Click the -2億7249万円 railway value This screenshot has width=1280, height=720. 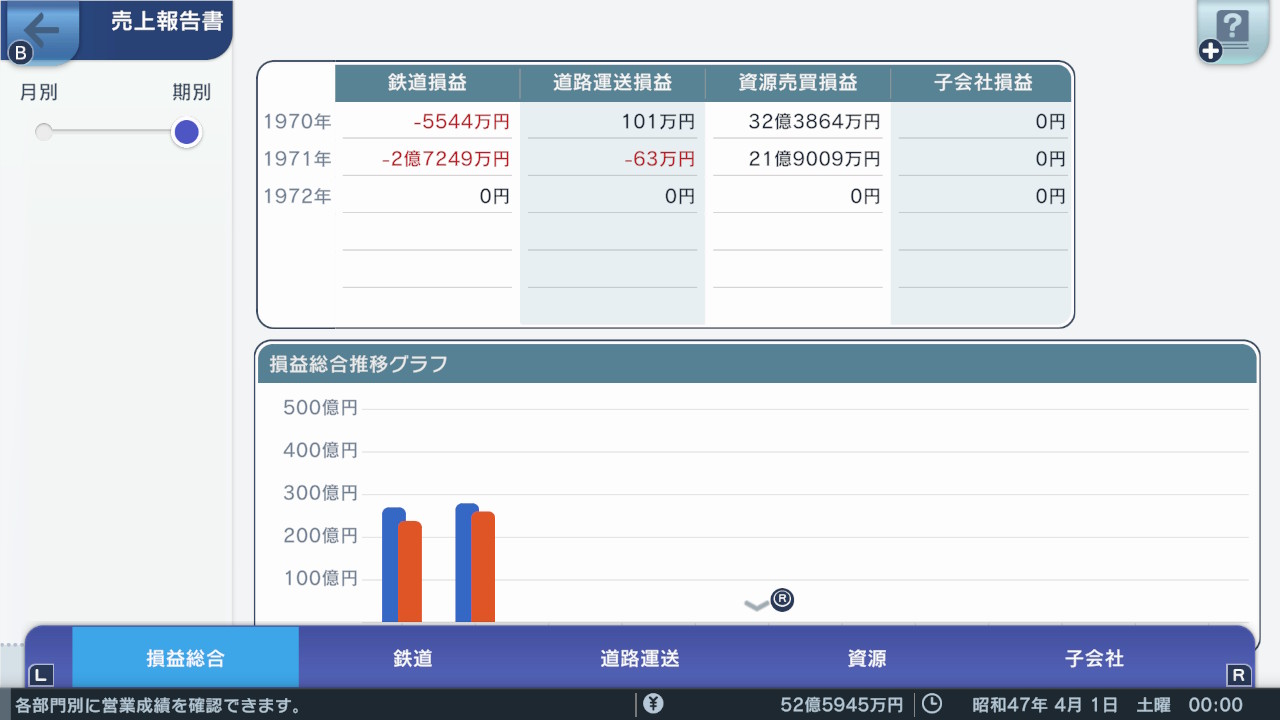pos(446,159)
